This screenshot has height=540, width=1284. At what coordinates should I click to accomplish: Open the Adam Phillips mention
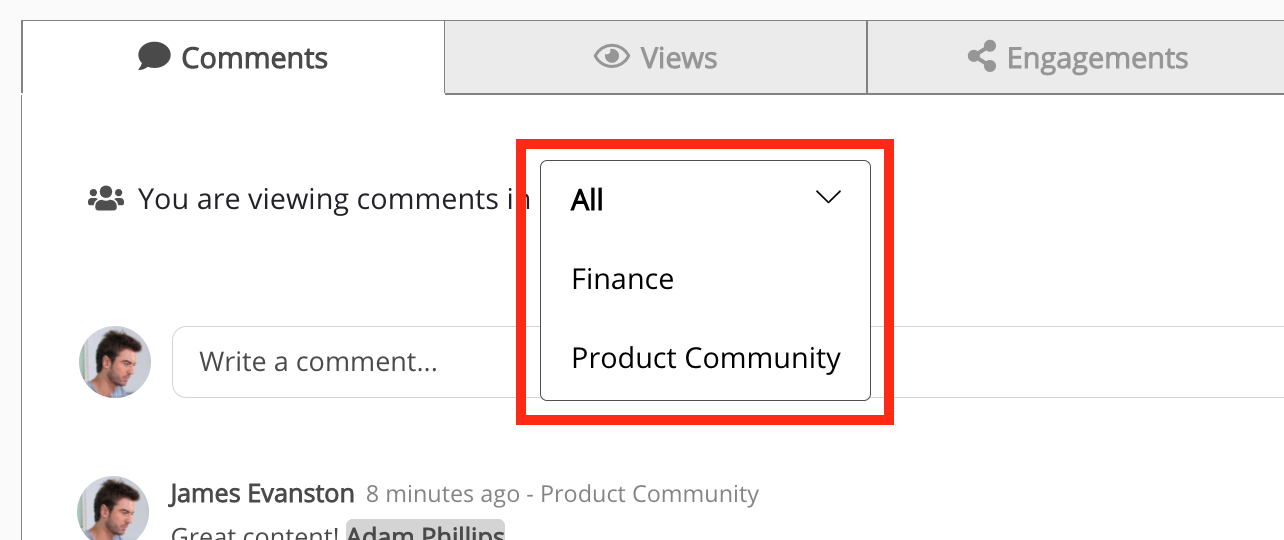pyautogui.click(x=425, y=533)
